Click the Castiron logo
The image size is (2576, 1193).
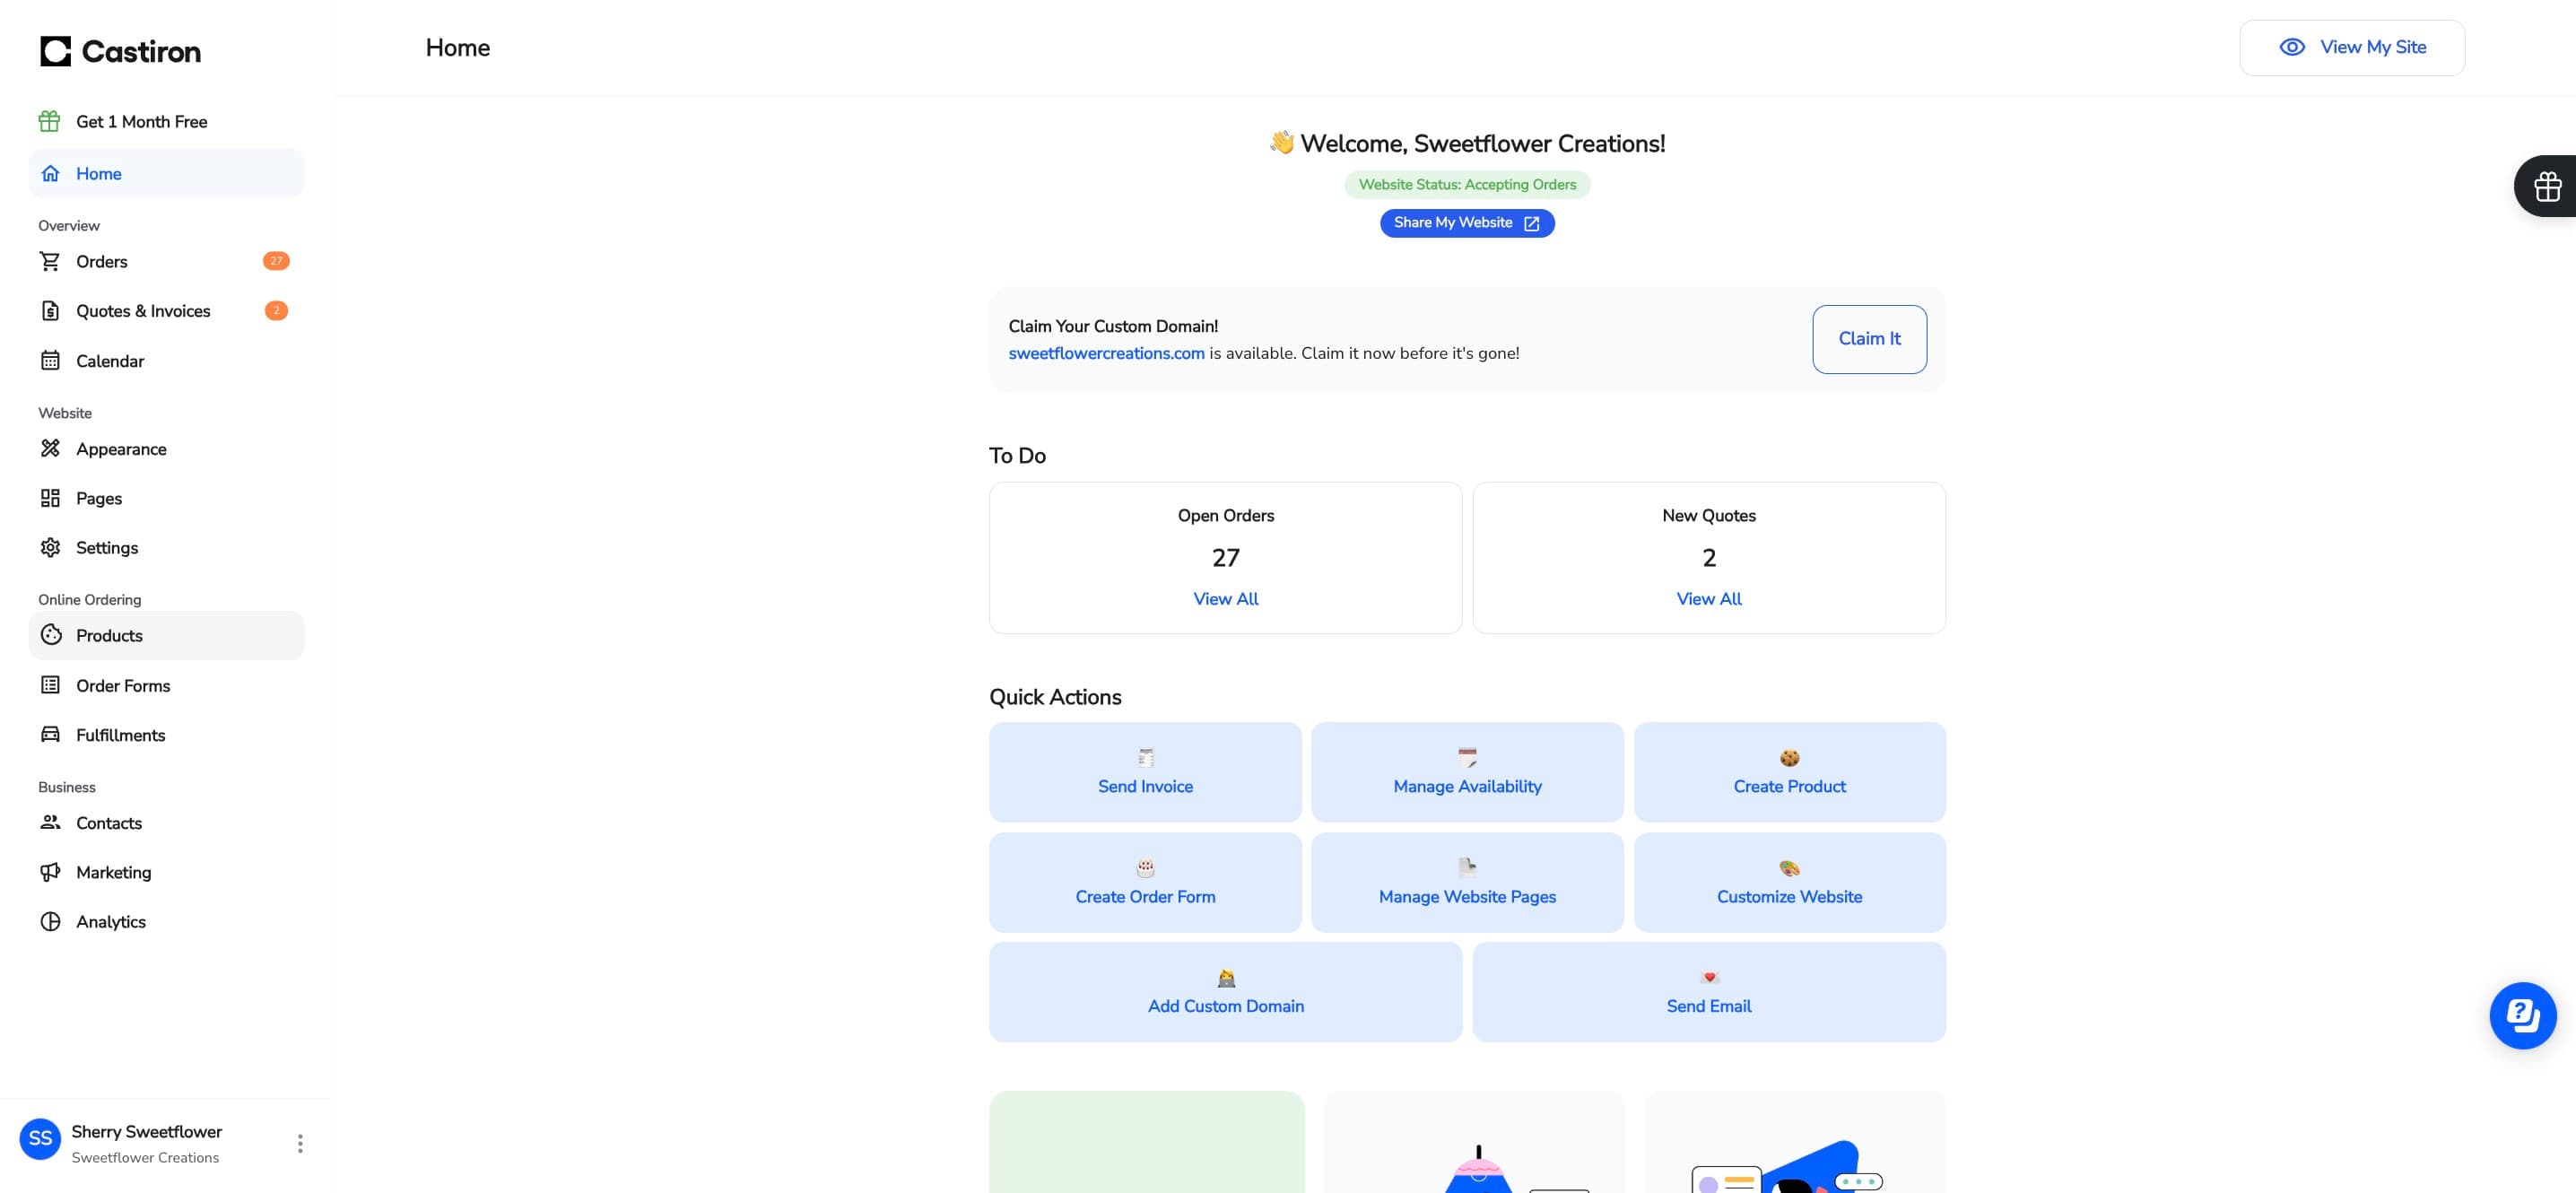click(x=120, y=51)
